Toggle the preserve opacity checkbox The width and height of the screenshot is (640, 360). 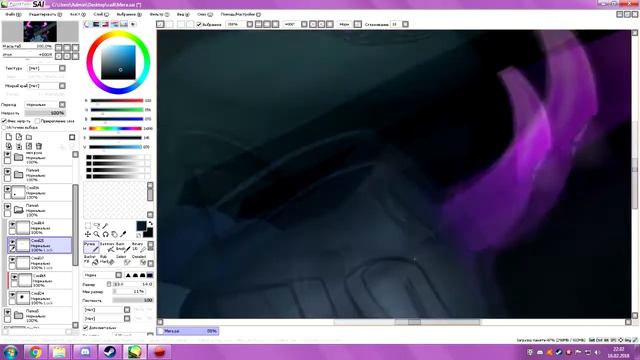(x=4, y=121)
